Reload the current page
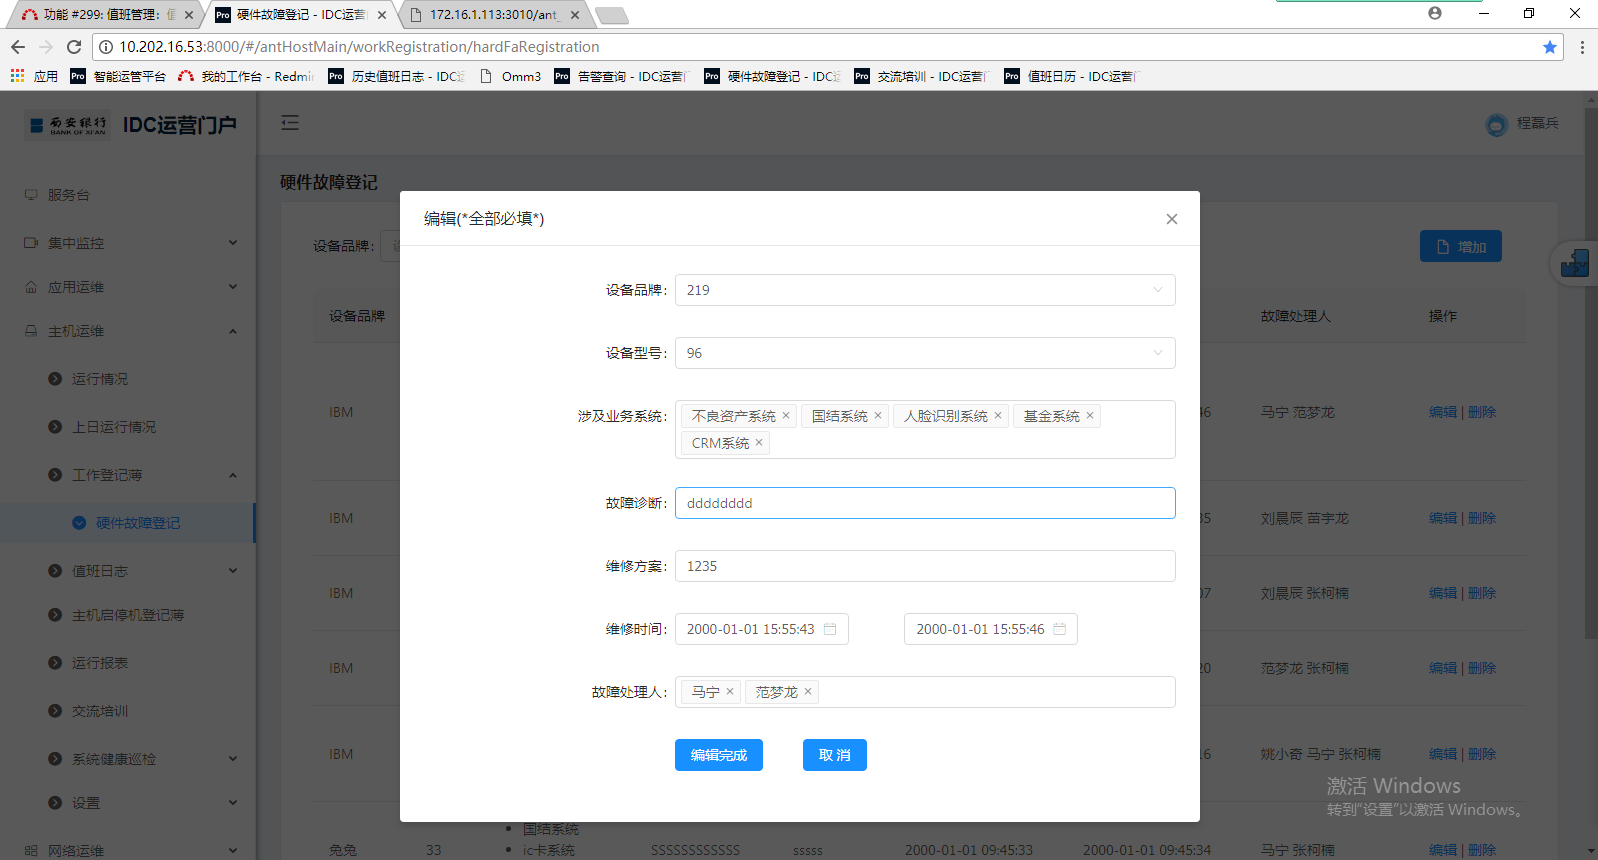This screenshot has height=860, width=1598. [74, 47]
